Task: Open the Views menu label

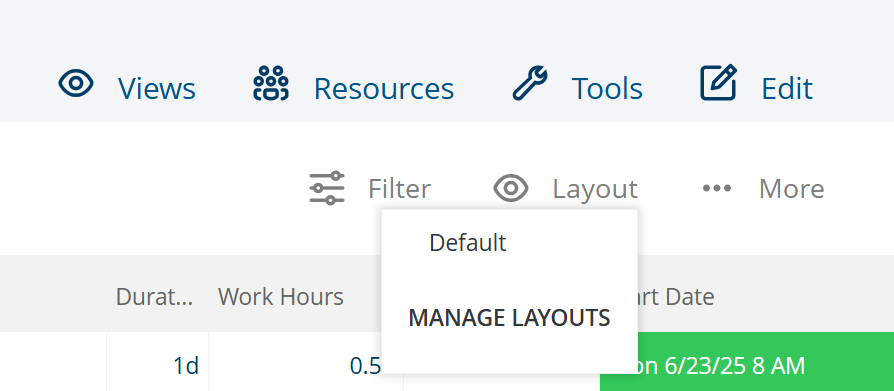Action: coord(157,89)
